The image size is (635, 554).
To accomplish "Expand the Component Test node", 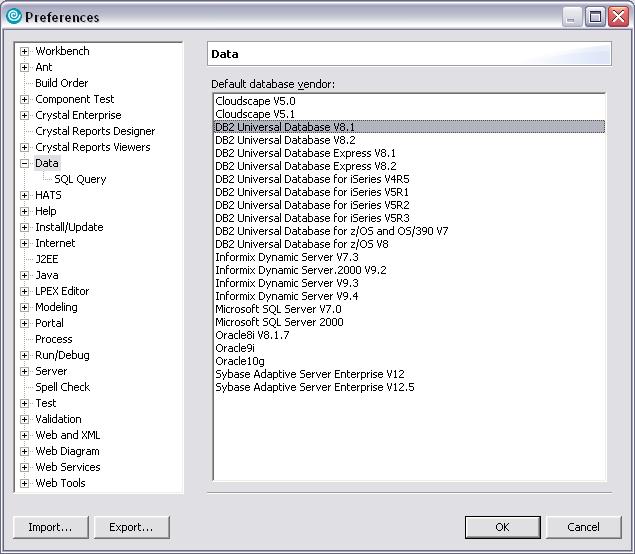I will 24,99.
